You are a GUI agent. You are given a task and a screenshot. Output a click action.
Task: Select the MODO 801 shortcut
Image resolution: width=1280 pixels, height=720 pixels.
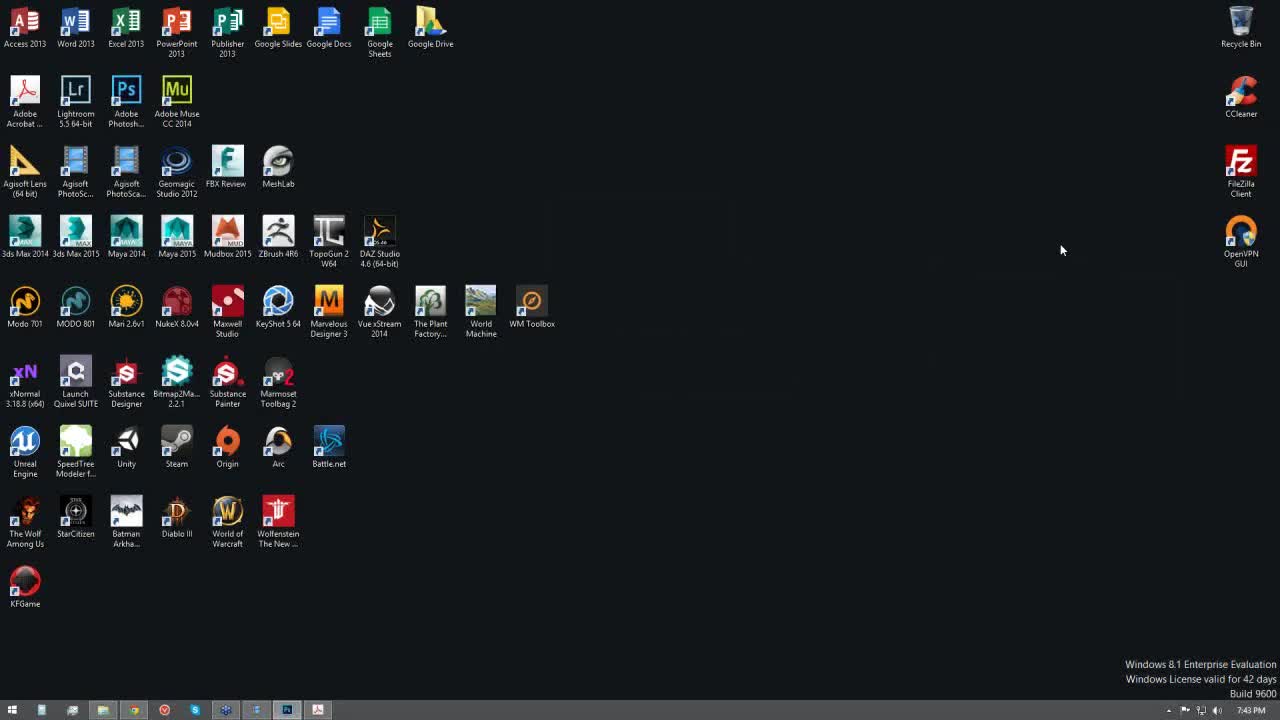pos(76,308)
